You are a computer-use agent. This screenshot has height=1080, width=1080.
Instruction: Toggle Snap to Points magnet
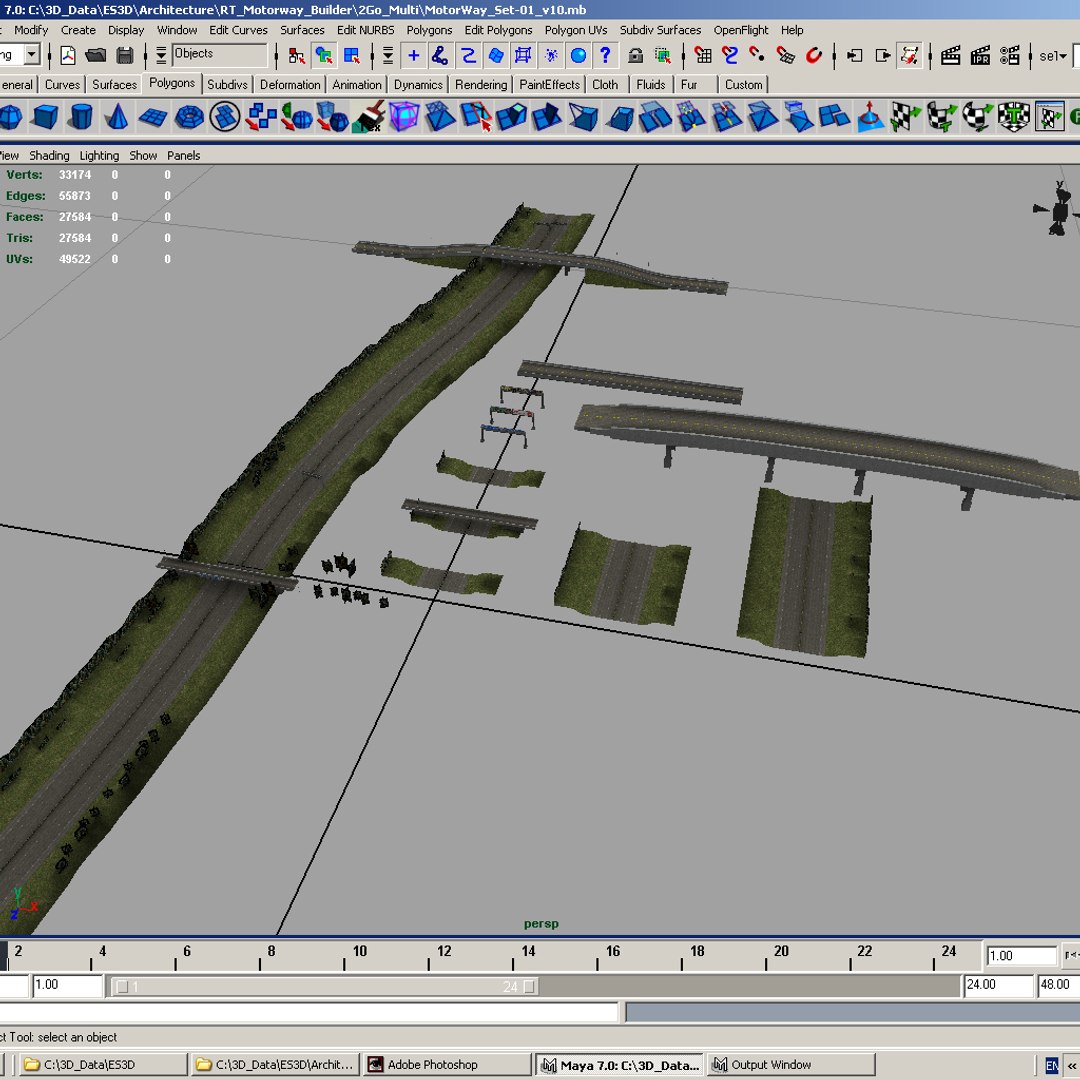(x=757, y=55)
